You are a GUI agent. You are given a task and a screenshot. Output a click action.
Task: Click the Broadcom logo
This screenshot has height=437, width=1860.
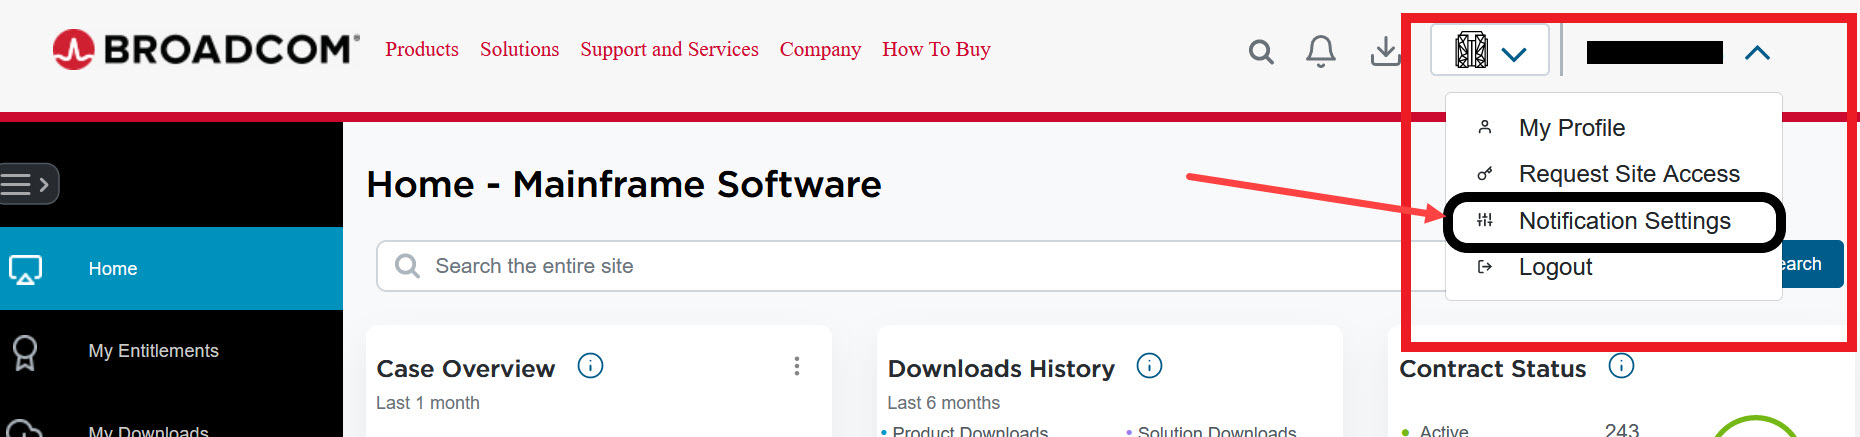tap(206, 49)
